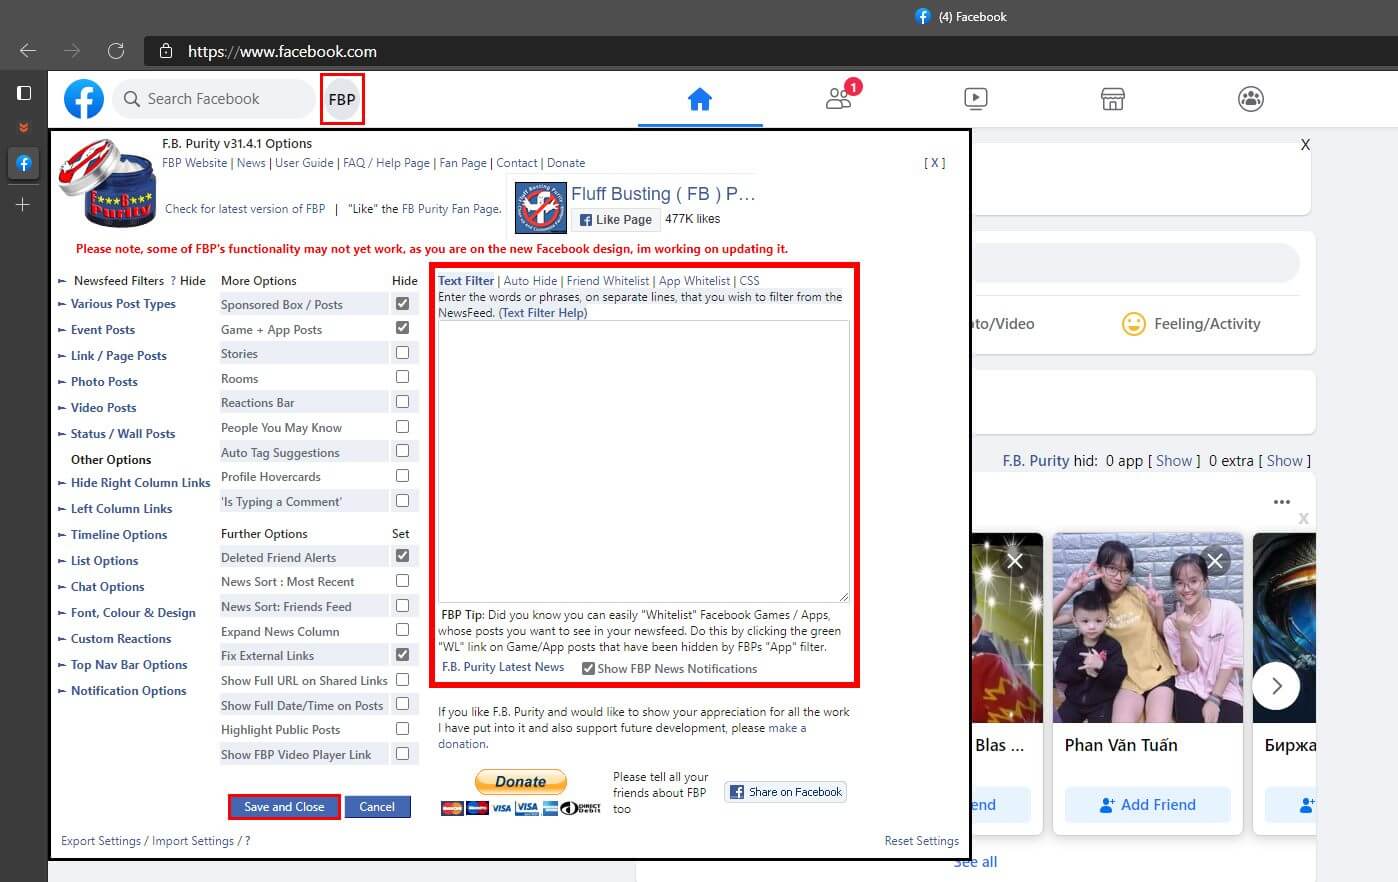Toggle Deleted Friend Alerts checkbox
This screenshot has width=1398, height=882.
point(402,556)
